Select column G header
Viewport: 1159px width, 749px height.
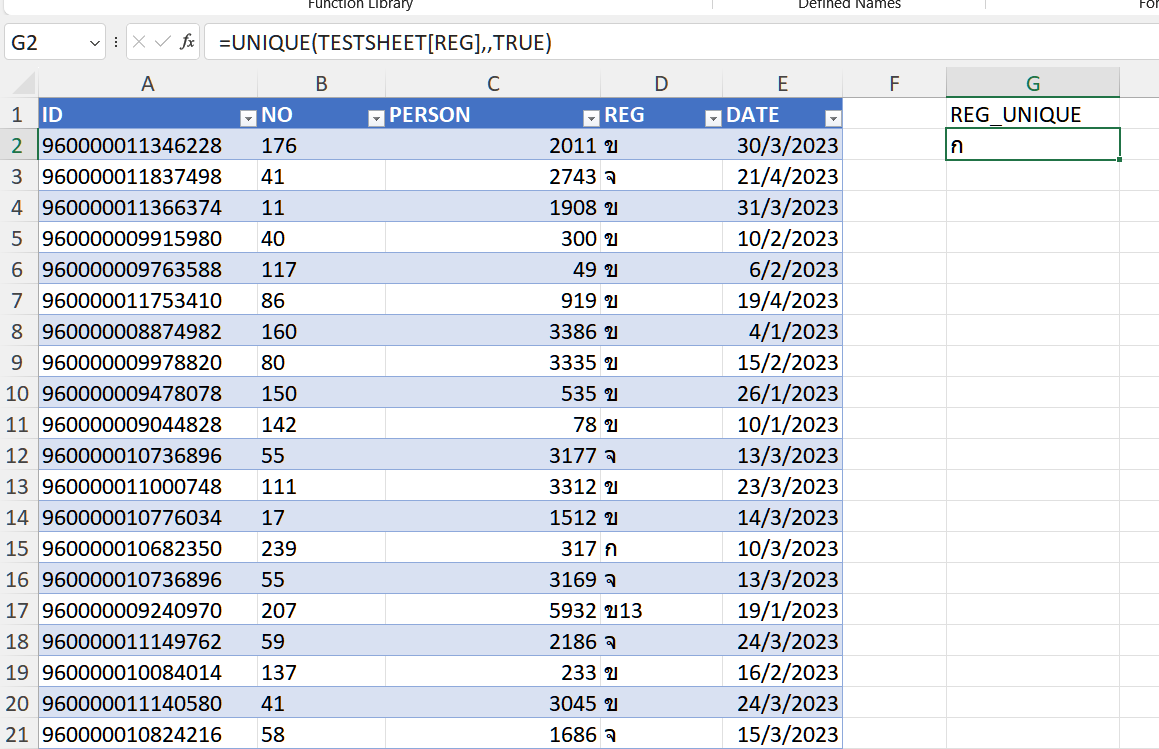pyautogui.click(x=1033, y=84)
